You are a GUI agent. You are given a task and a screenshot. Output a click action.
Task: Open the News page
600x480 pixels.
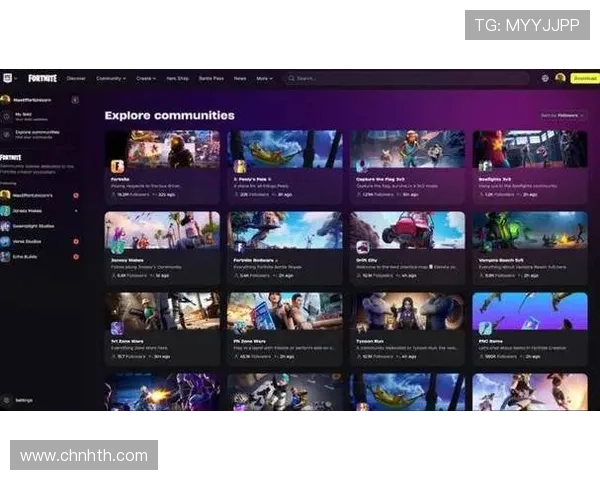pos(240,78)
